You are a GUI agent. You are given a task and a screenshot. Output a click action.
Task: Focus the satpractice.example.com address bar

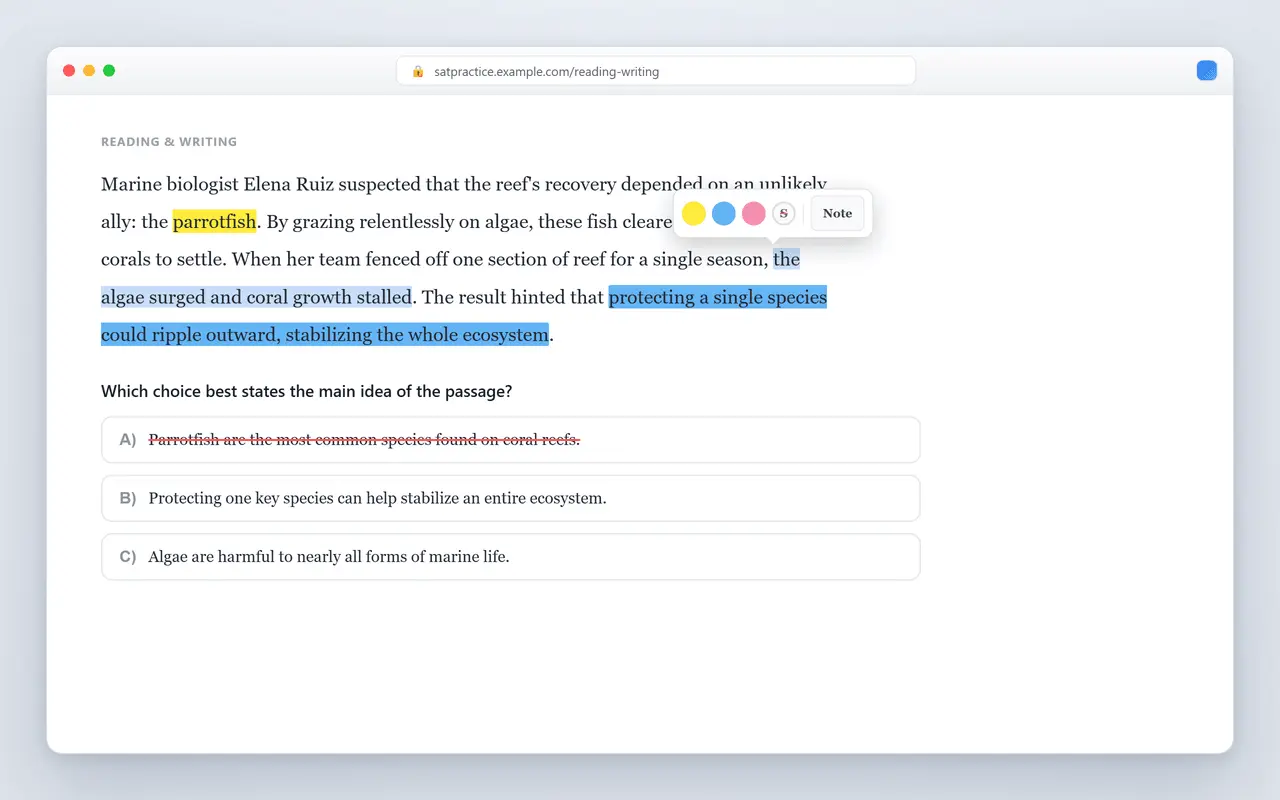pyautogui.click(x=656, y=71)
